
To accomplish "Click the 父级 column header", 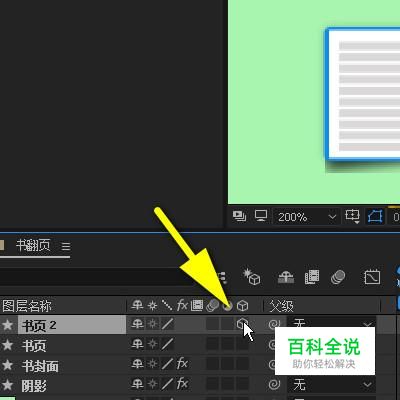I will point(281,306).
